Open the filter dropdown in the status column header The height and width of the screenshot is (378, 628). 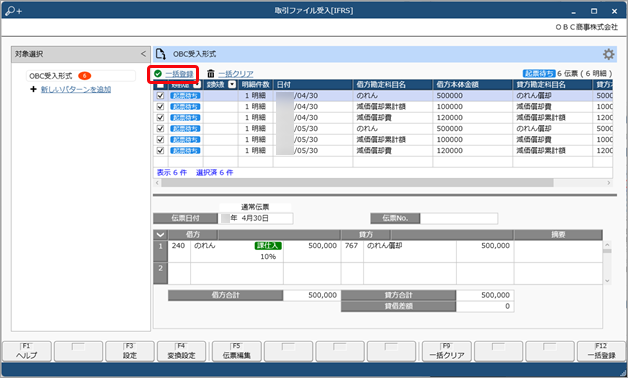(x=197, y=85)
